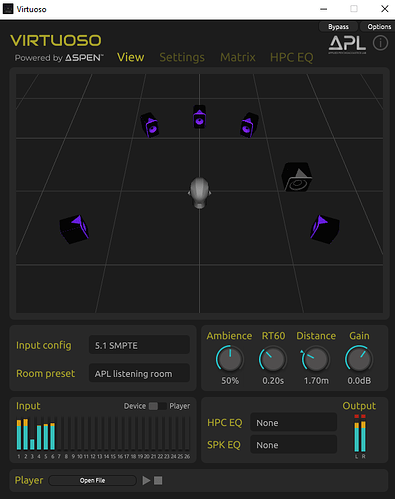Click input channel 3 level meter
This screenshot has height=499, width=395.
point(32,434)
